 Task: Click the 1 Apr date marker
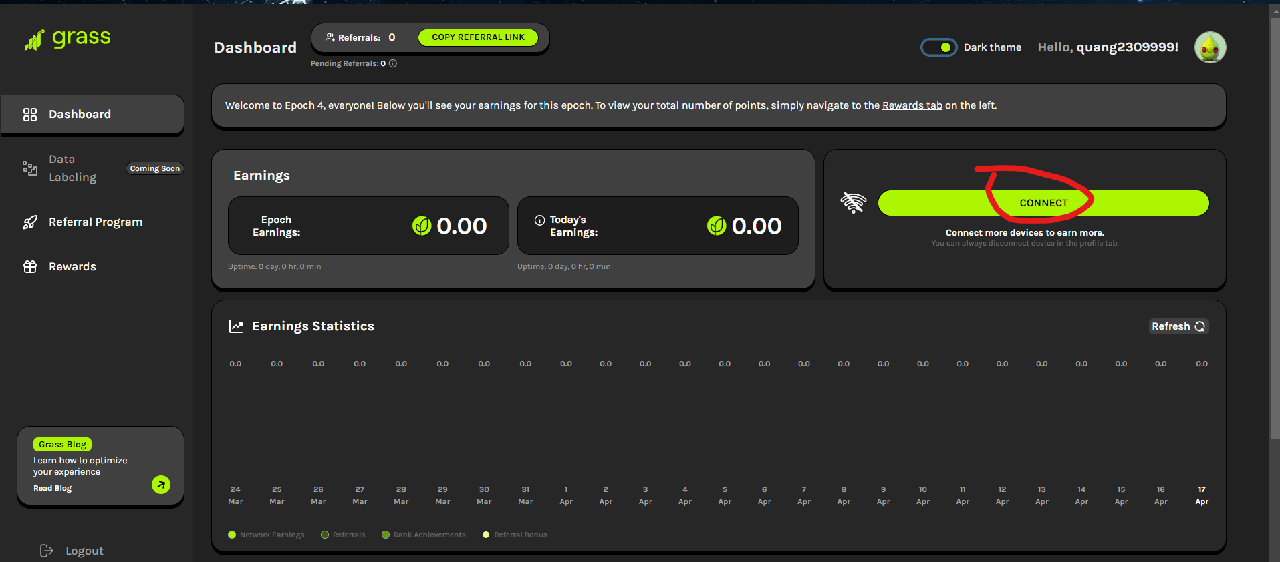tap(565, 495)
